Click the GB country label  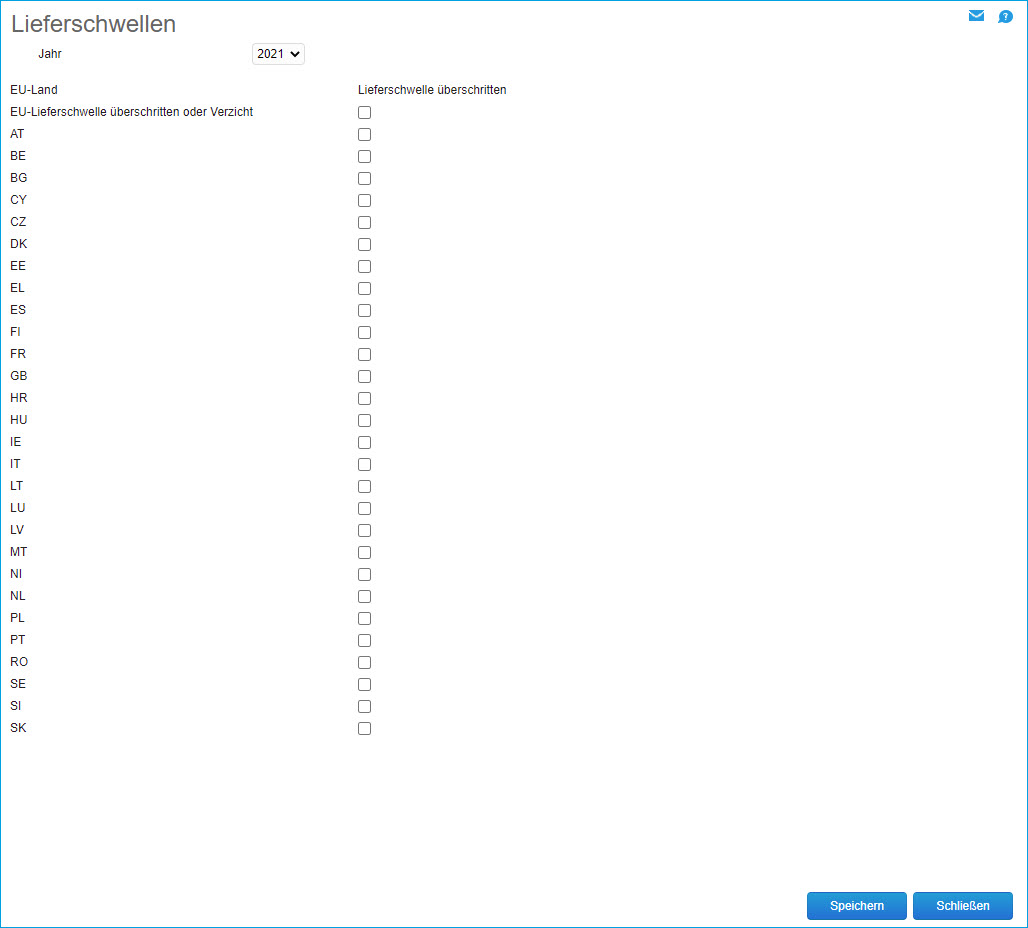(18, 376)
